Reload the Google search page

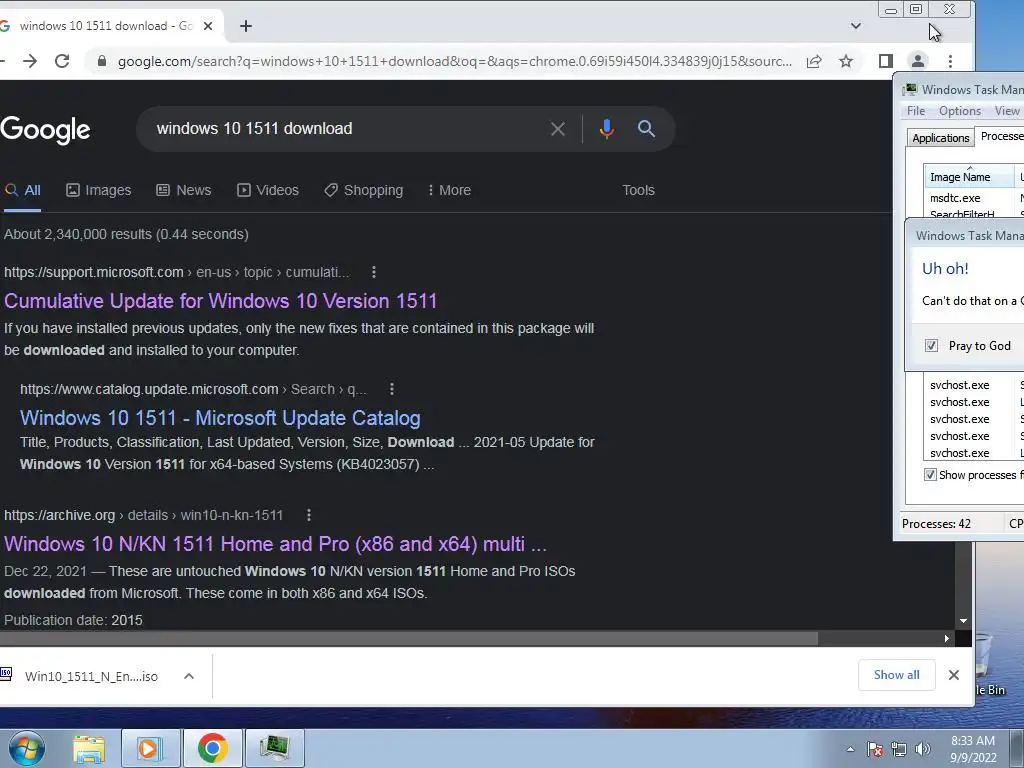point(62,61)
